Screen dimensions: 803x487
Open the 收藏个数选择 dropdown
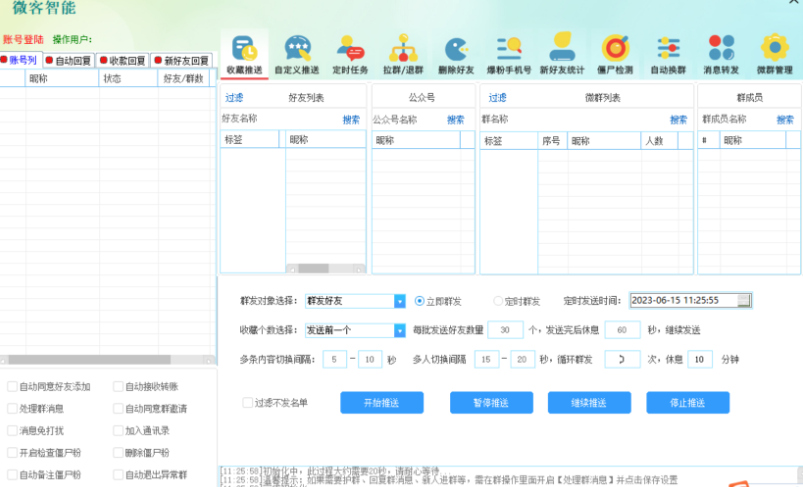(x=400, y=330)
